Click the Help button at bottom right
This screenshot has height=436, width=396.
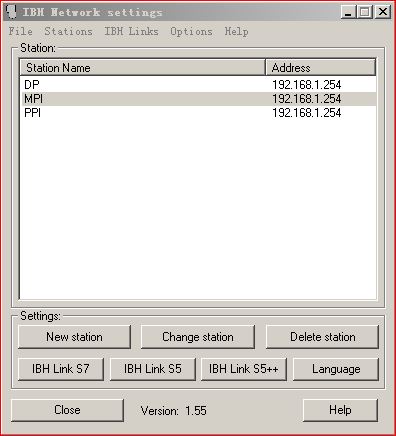point(340,410)
